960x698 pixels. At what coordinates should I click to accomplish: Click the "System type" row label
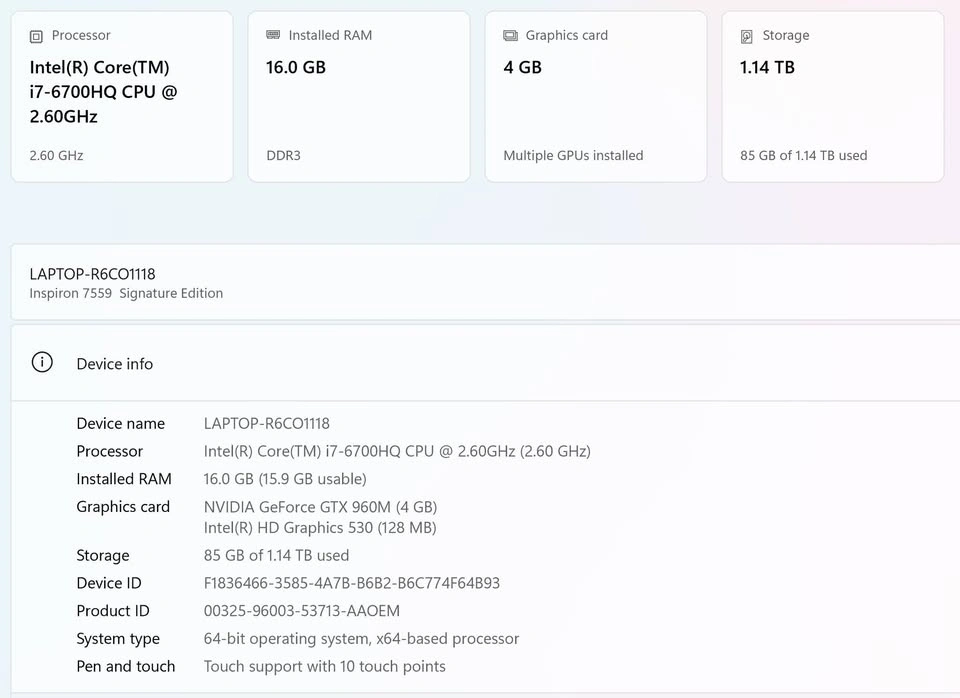[x=118, y=639]
